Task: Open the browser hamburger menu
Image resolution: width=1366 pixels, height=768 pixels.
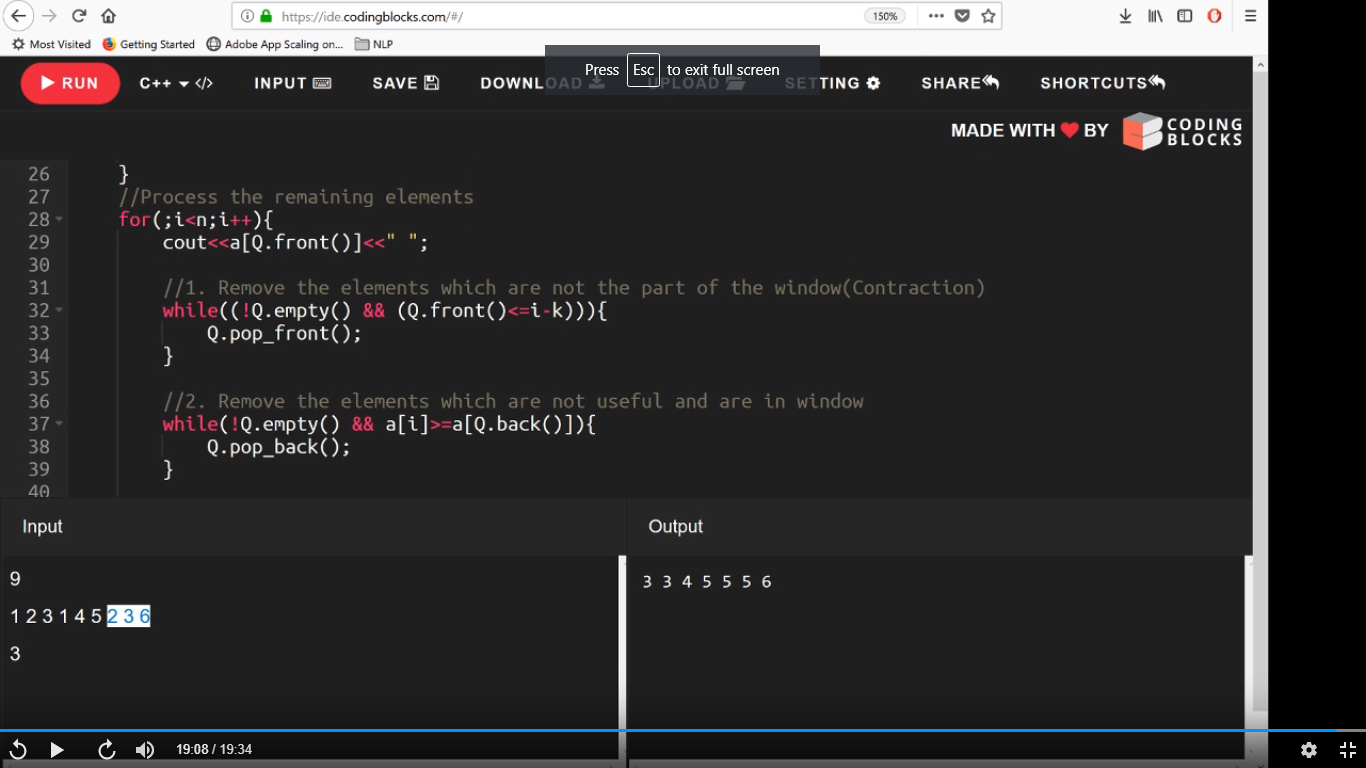Action: (x=1250, y=16)
